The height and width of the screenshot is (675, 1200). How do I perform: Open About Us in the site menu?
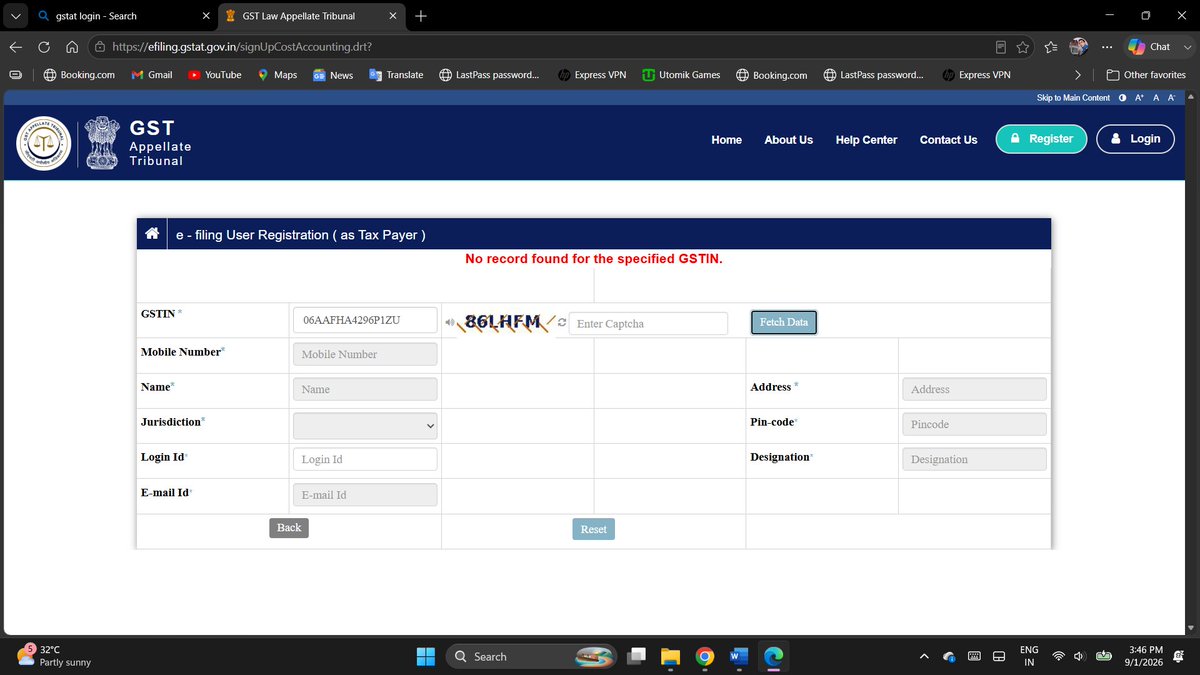coord(789,140)
